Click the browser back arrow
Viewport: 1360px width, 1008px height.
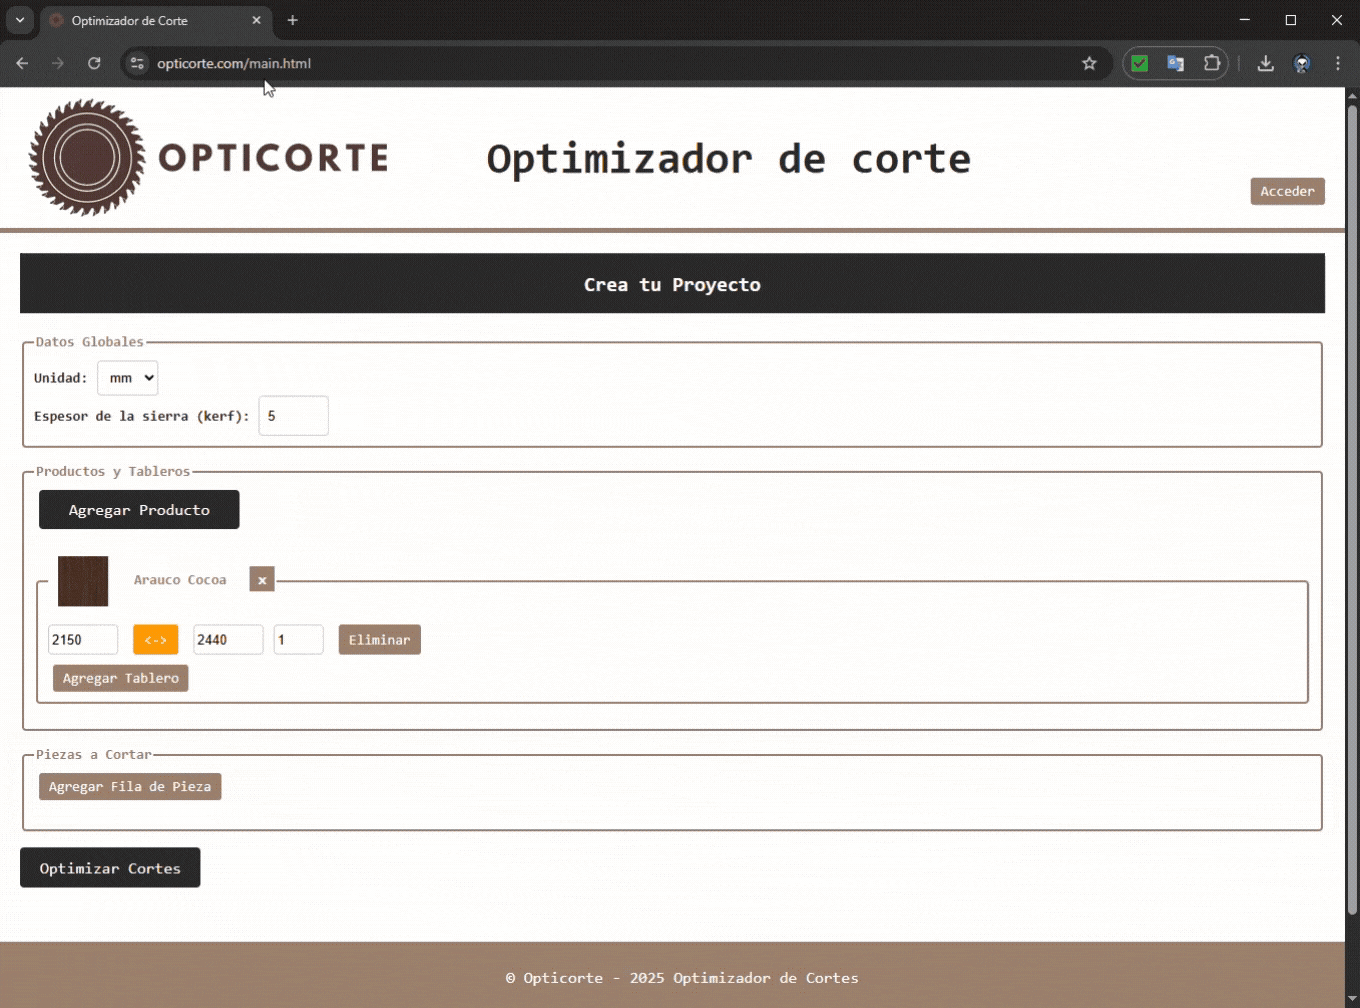click(x=22, y=63)
